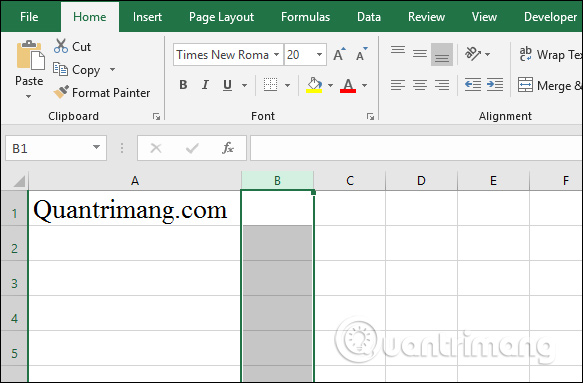Image resolution: width=583 pixels, height=383 pixels.
Task: Click Decrease Indent icon
Action: 473,85
